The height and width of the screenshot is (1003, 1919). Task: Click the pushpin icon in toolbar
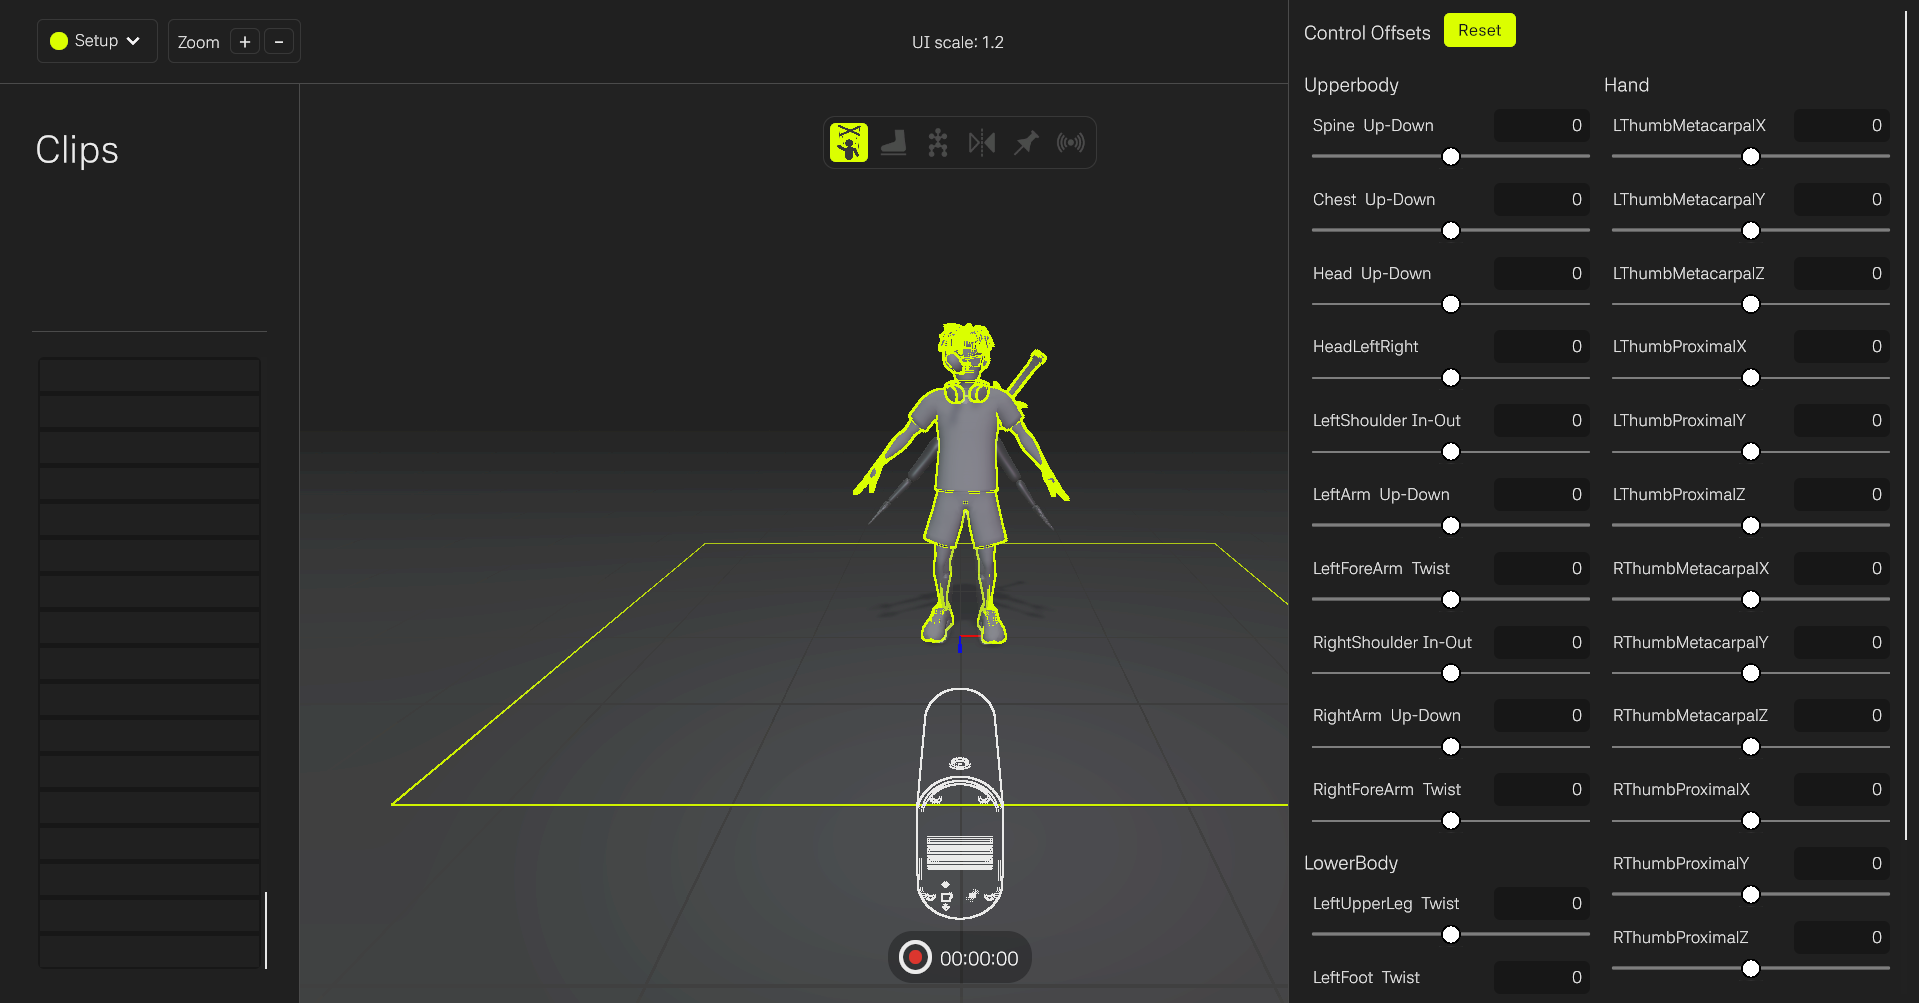point(1026,143)
